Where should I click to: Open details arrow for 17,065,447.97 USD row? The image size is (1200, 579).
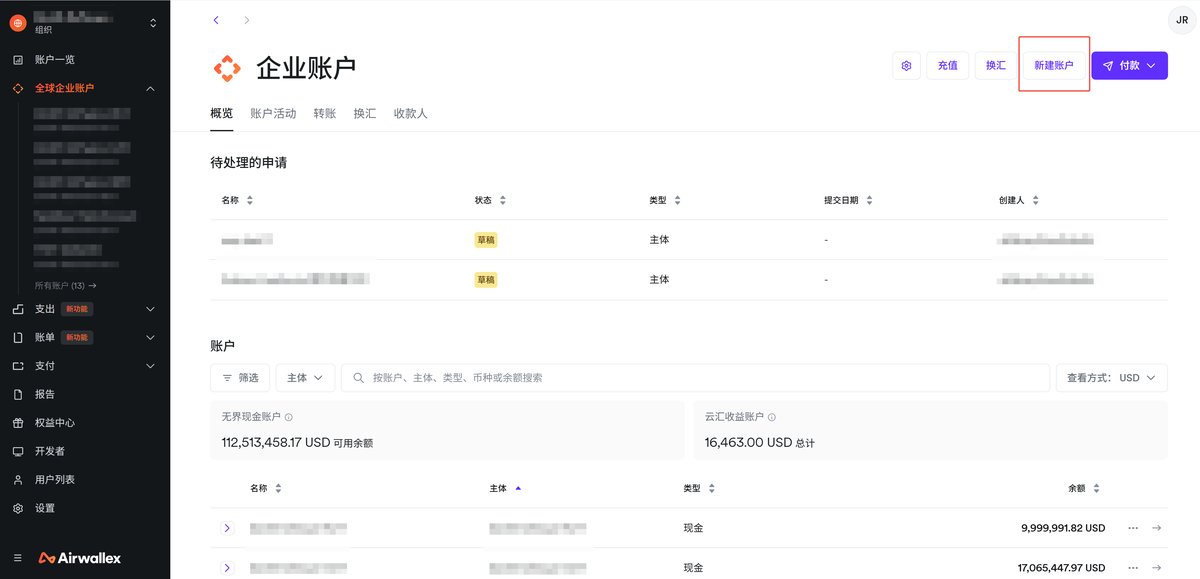click(1157, 568)
